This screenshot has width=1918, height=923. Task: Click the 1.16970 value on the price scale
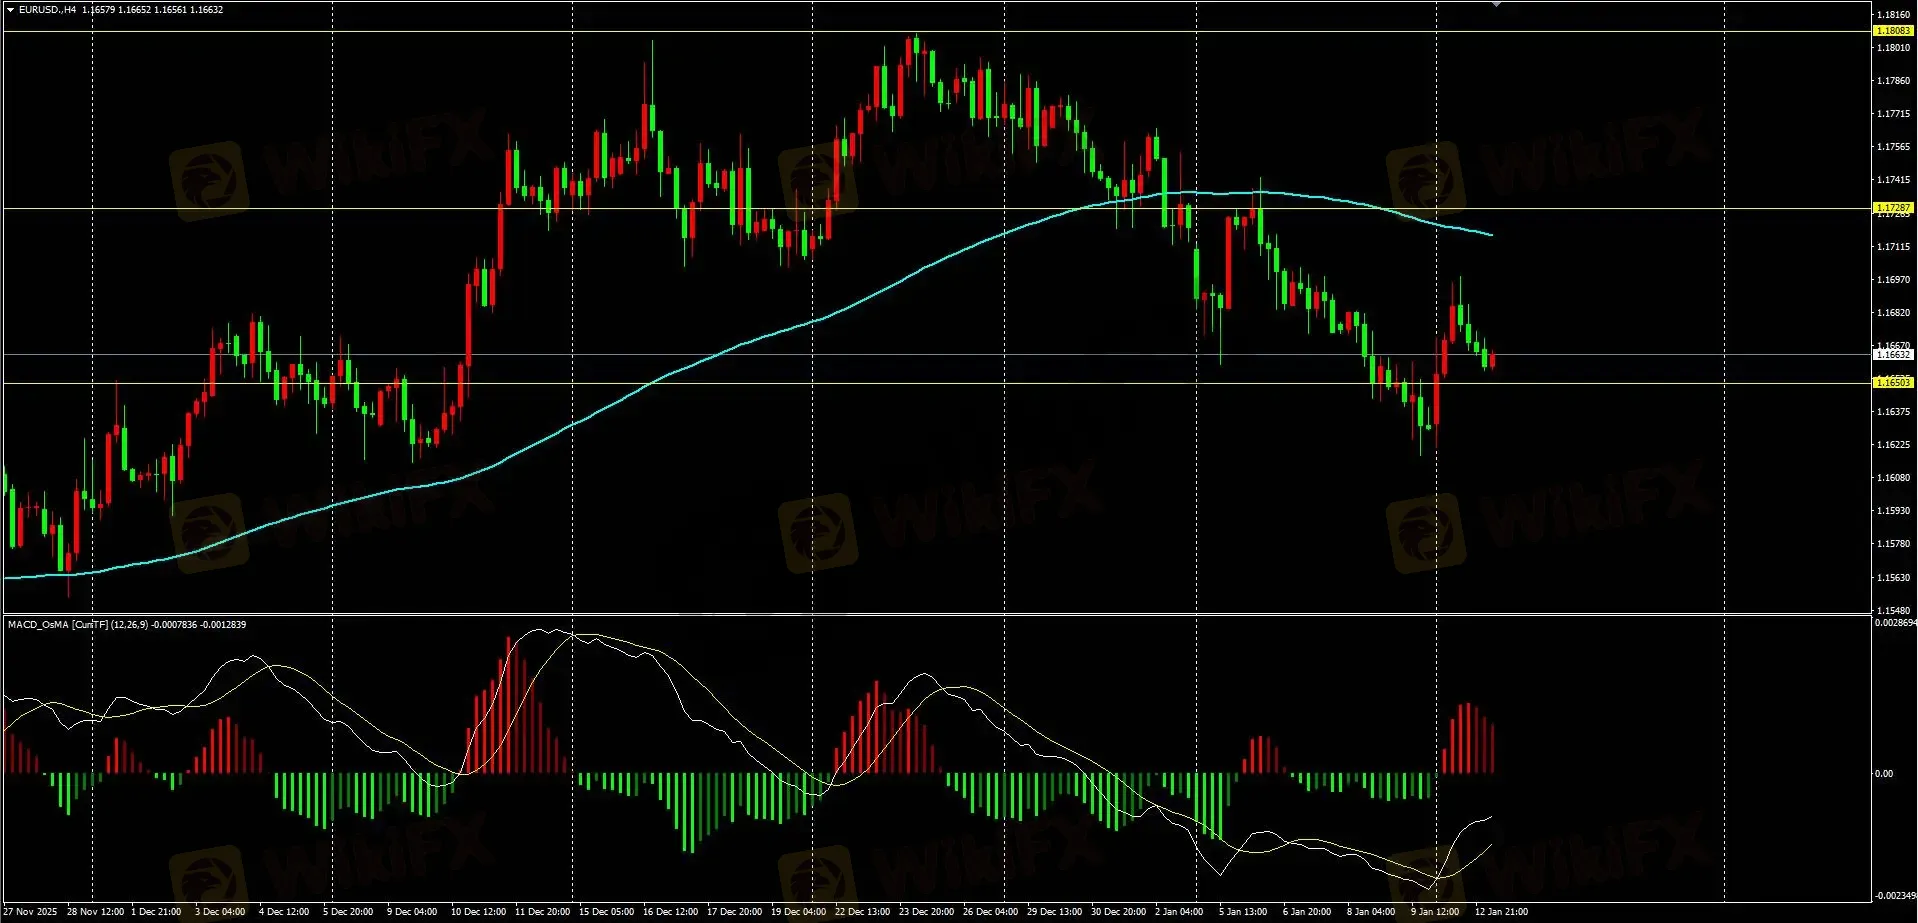(x=1894, y=280)
